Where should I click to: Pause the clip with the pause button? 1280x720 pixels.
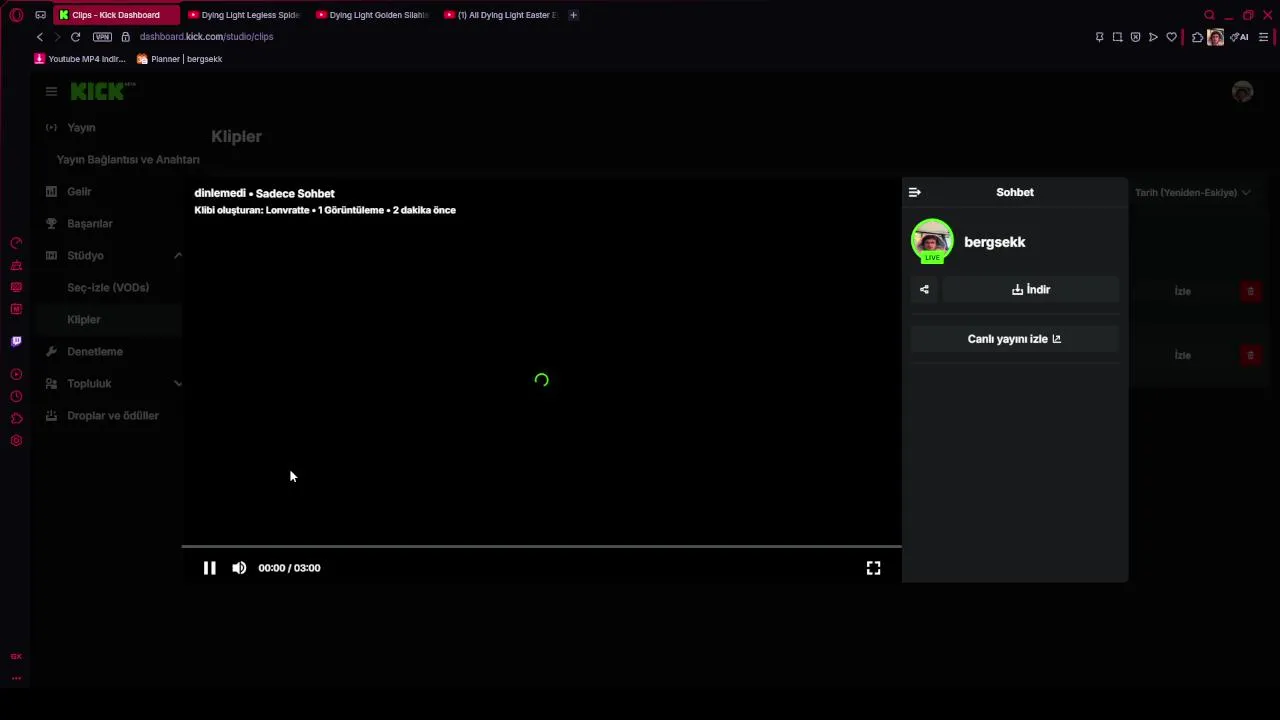(209, 568)
